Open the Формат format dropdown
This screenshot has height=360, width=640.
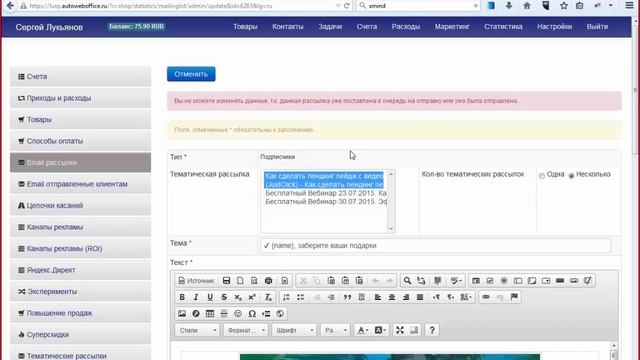click(246, 330)
